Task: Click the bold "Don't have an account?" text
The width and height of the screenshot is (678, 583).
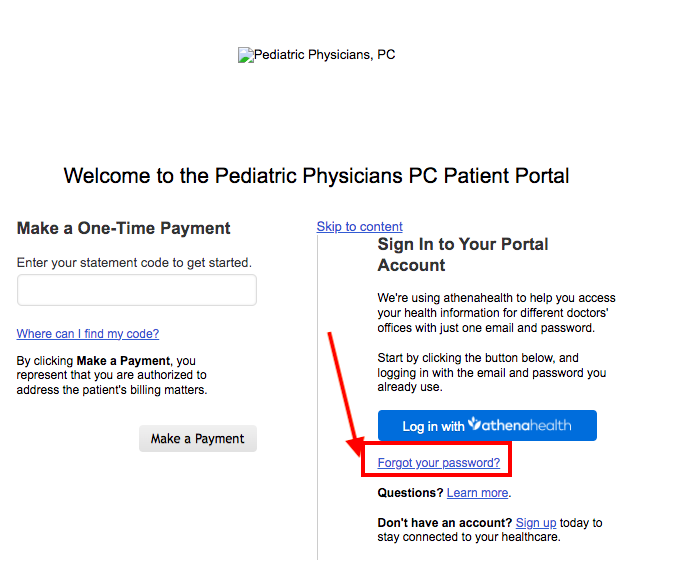Action: pos(445,523)
